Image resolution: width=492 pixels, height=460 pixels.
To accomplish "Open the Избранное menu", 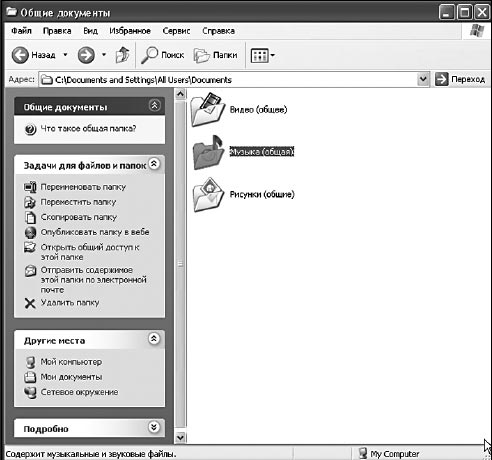I will pyautogui.click(x=130, y=31).
